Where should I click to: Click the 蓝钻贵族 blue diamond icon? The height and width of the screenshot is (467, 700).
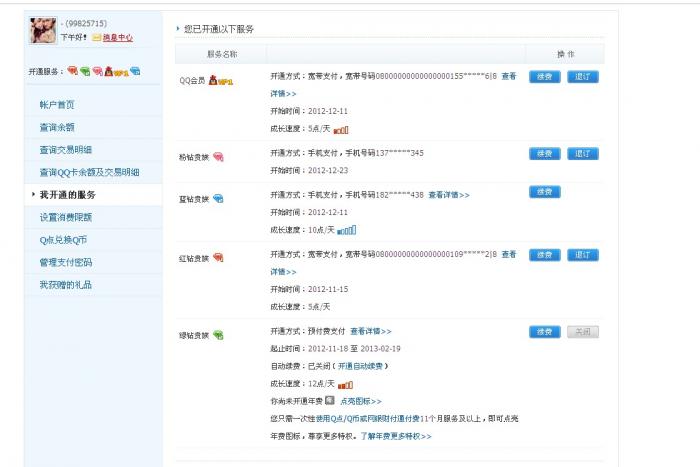click(x=218, y=199)
